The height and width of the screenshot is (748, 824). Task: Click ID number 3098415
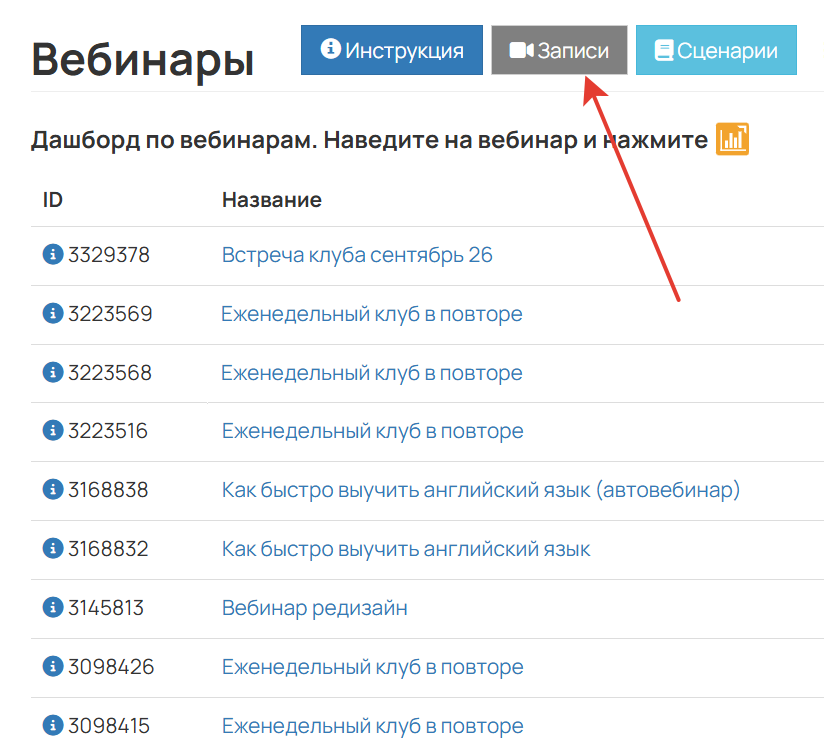pyautogui.click(x=109, y=726)
